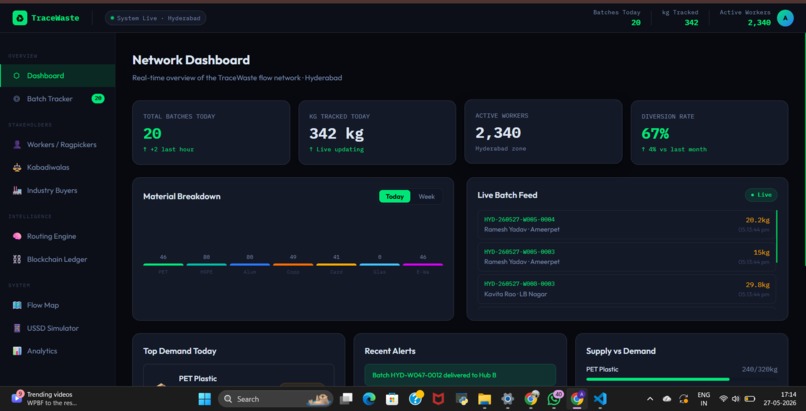Open File Explorer from the taskbar
The width and height of the screenshot is (806, 411).
pyautogui.click(x=484, y=399)
